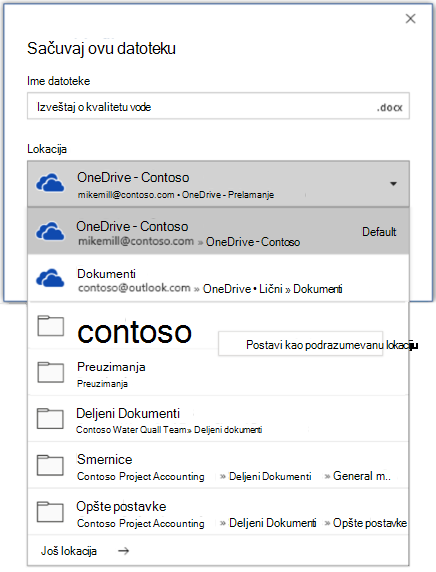Click folder icon next to Smernice
This screenshot has height=572, width=436.
[50, 465]
